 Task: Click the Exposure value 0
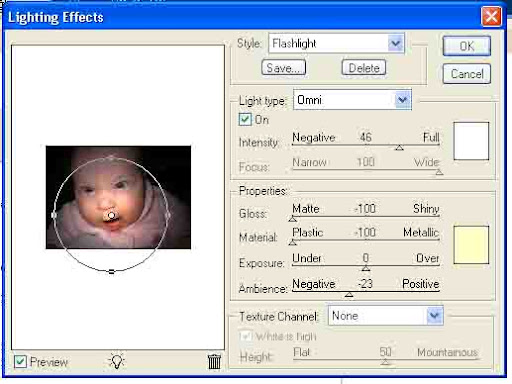[366, 258]
